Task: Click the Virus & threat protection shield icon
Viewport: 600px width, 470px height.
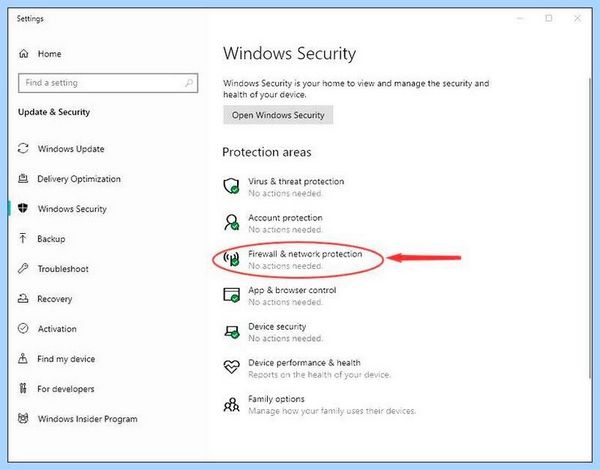Action: tap(232, 186)
